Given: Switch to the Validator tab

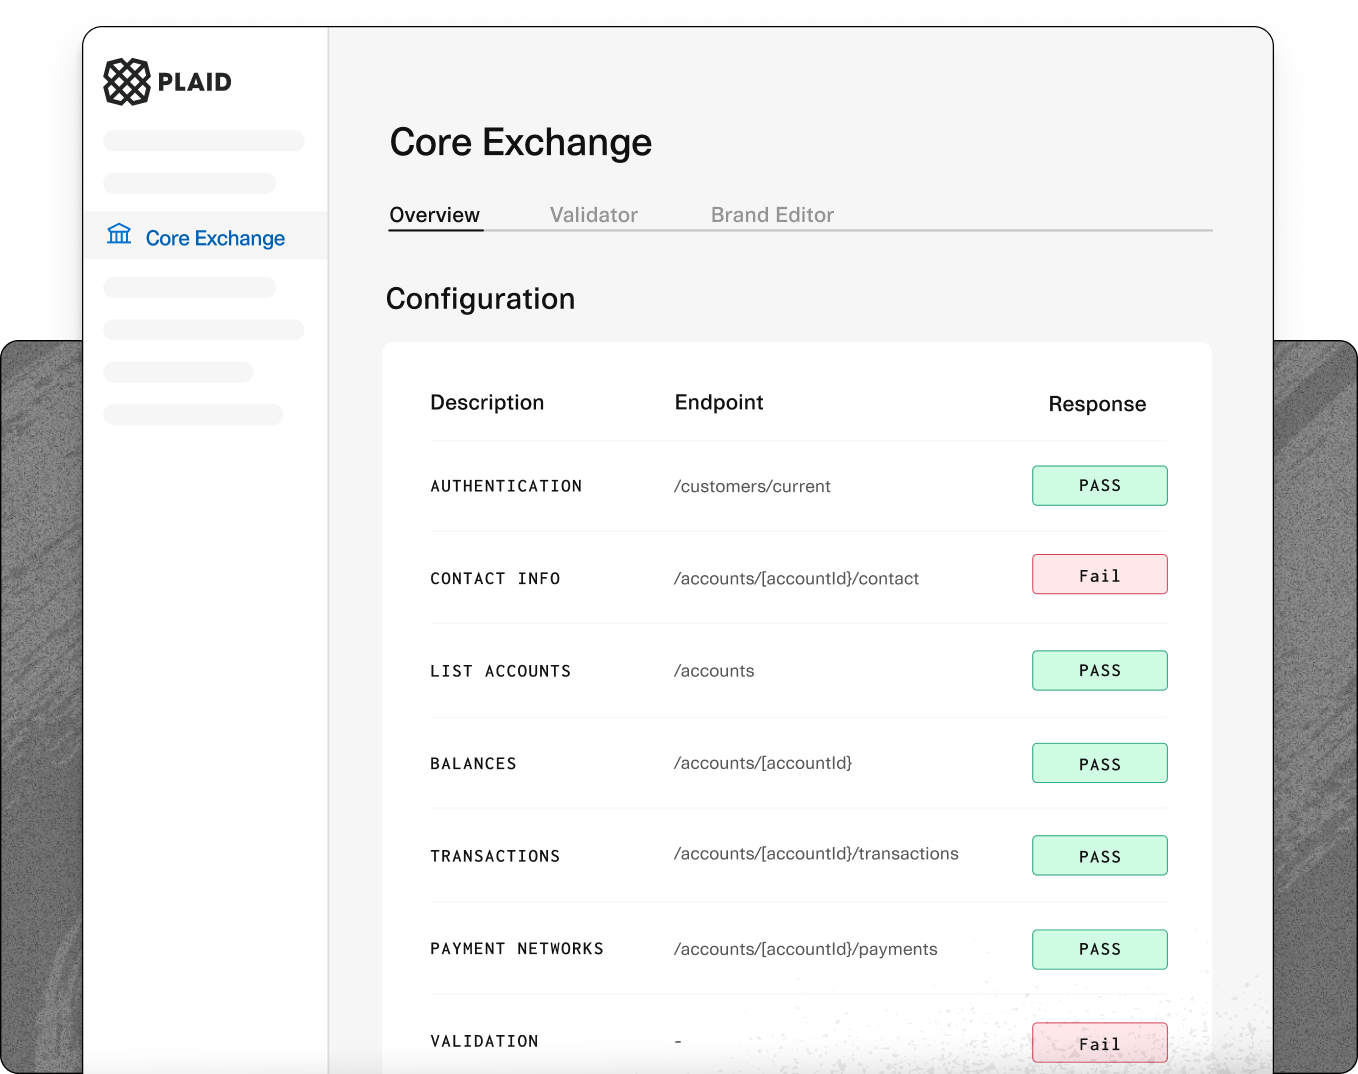Looking at the screenshot, I should 593,214.
